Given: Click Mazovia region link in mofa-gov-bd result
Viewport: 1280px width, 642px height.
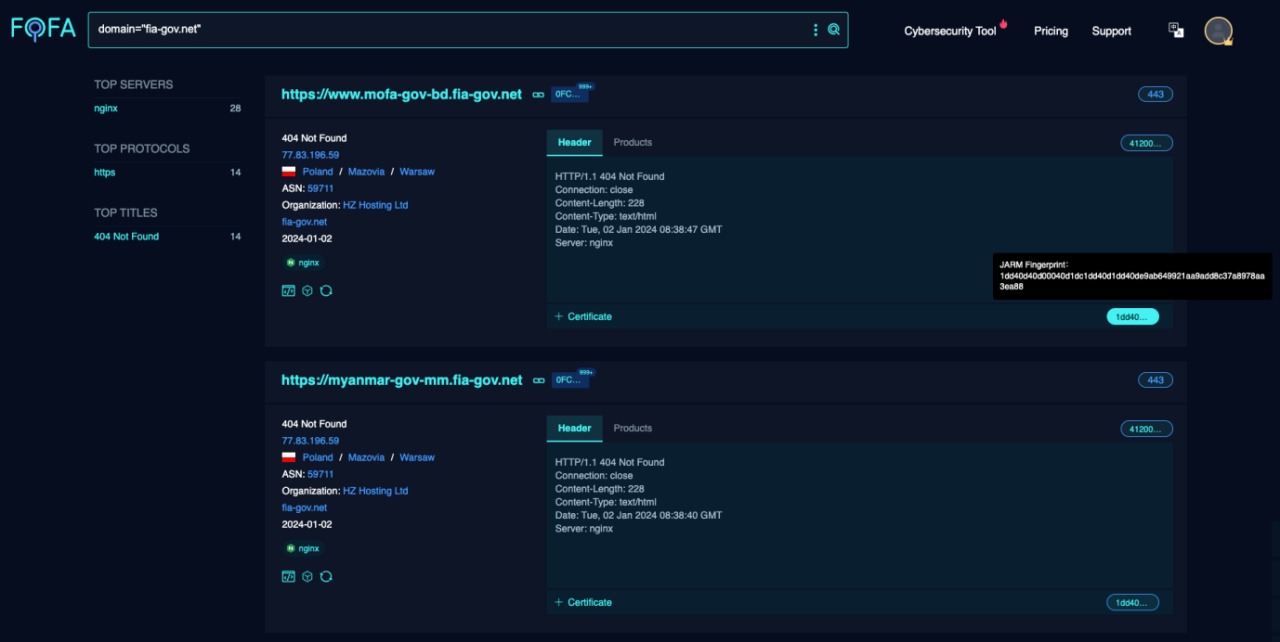Looking at the screenshot, I should pos(366,172).
